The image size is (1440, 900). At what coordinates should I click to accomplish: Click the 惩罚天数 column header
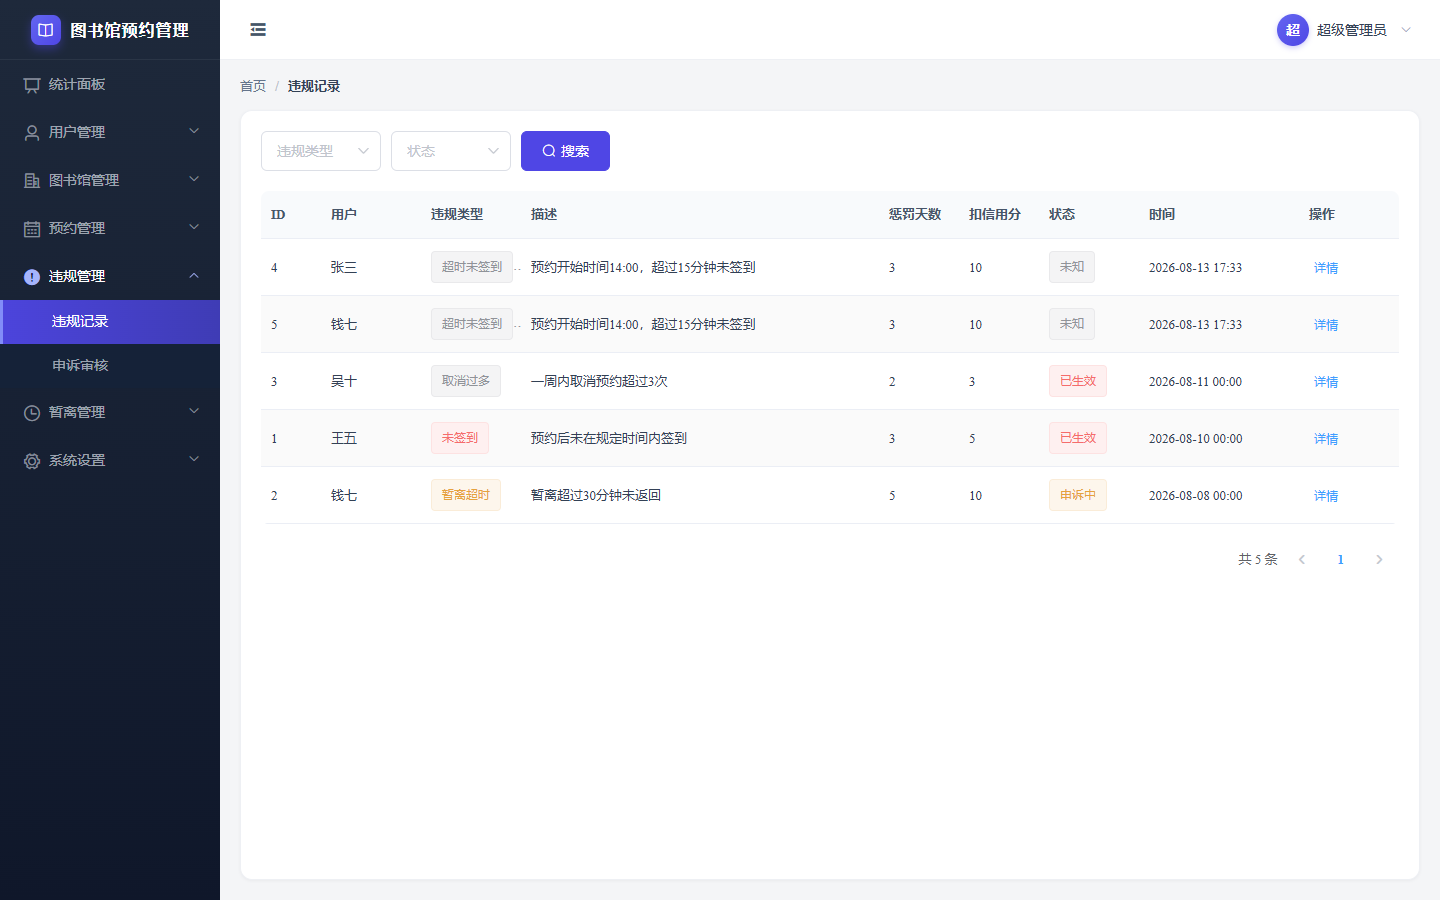point(915,215)
